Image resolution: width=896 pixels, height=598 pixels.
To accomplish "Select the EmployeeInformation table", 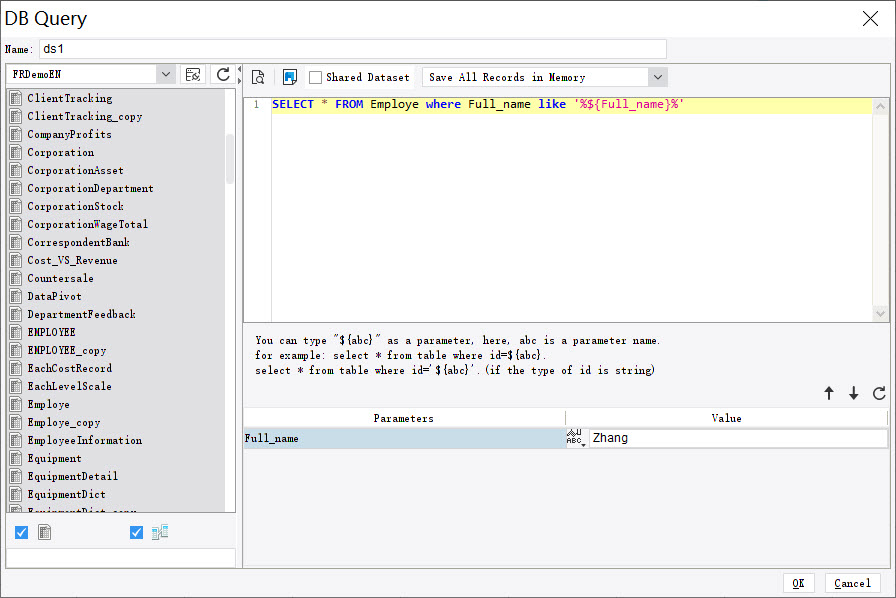I will tap(85, 440).
